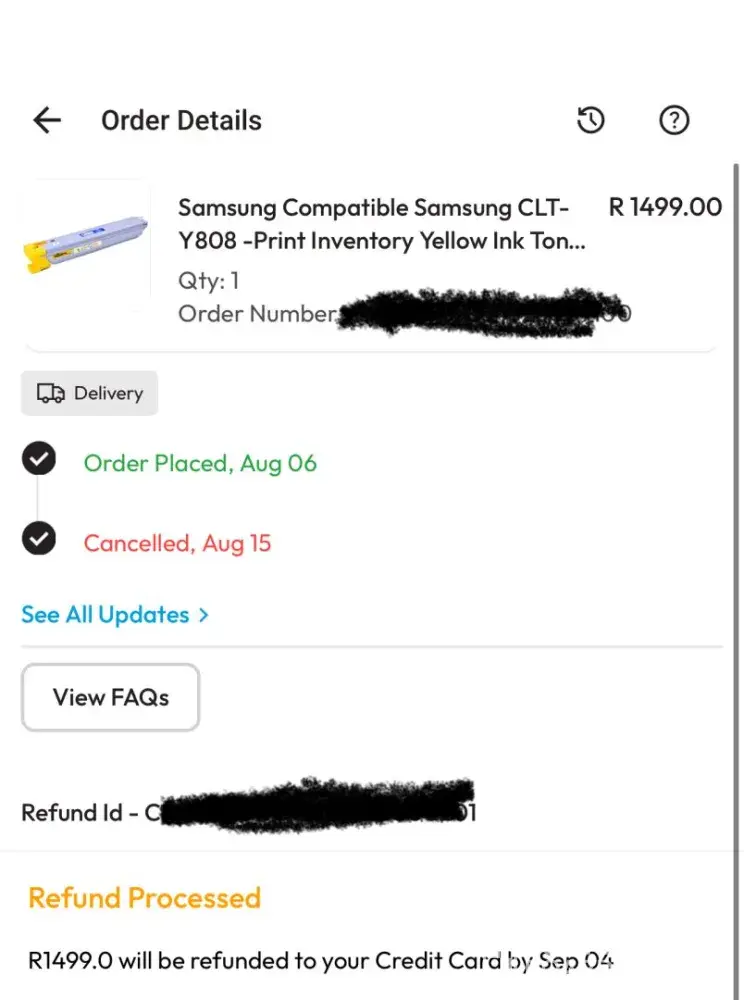This screenshot has width=744, height=1000.
Task: Tap the R 1499.00 price
Action: [665, 207]
